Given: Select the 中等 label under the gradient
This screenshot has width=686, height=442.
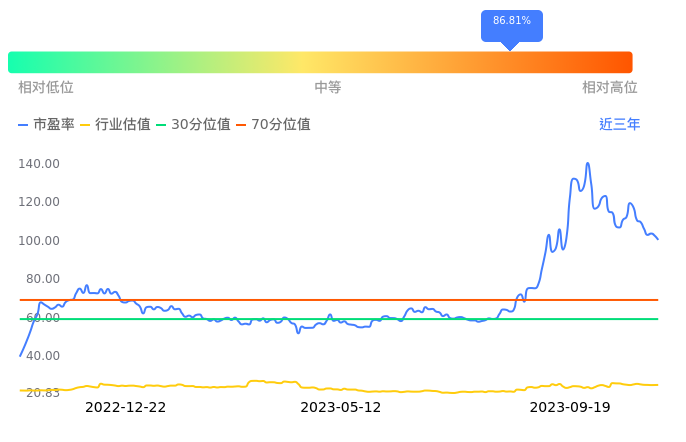Looking at the screenshot, I should coord(328,88).
